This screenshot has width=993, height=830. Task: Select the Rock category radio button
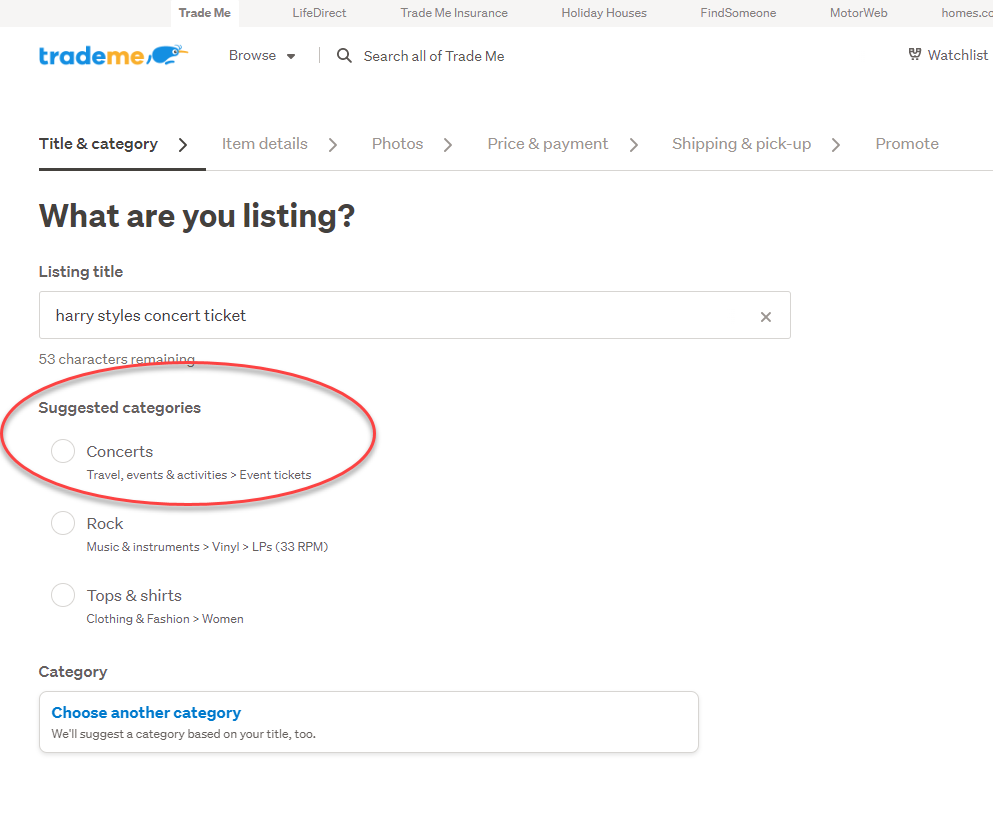click(x=63, y=524)
